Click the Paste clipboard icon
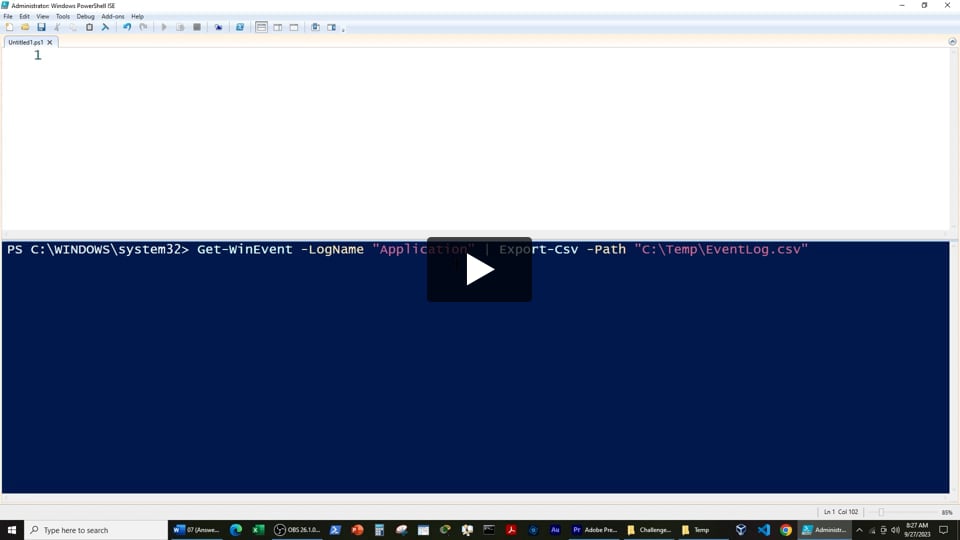 tap(89, 27)
